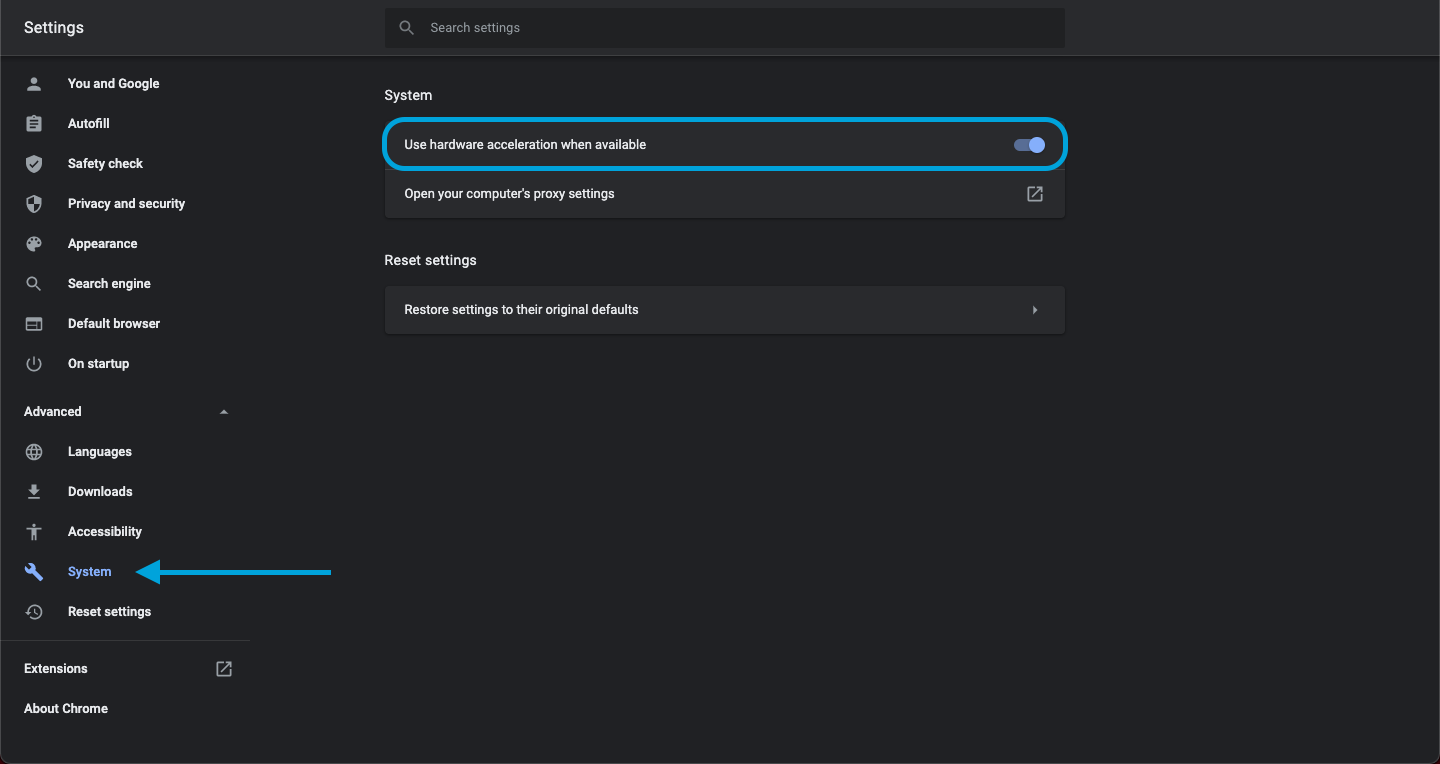The width and height of the screenshot is (1440, 764).
Task: Open the search settings magnifier
Action: click(406, 27)
